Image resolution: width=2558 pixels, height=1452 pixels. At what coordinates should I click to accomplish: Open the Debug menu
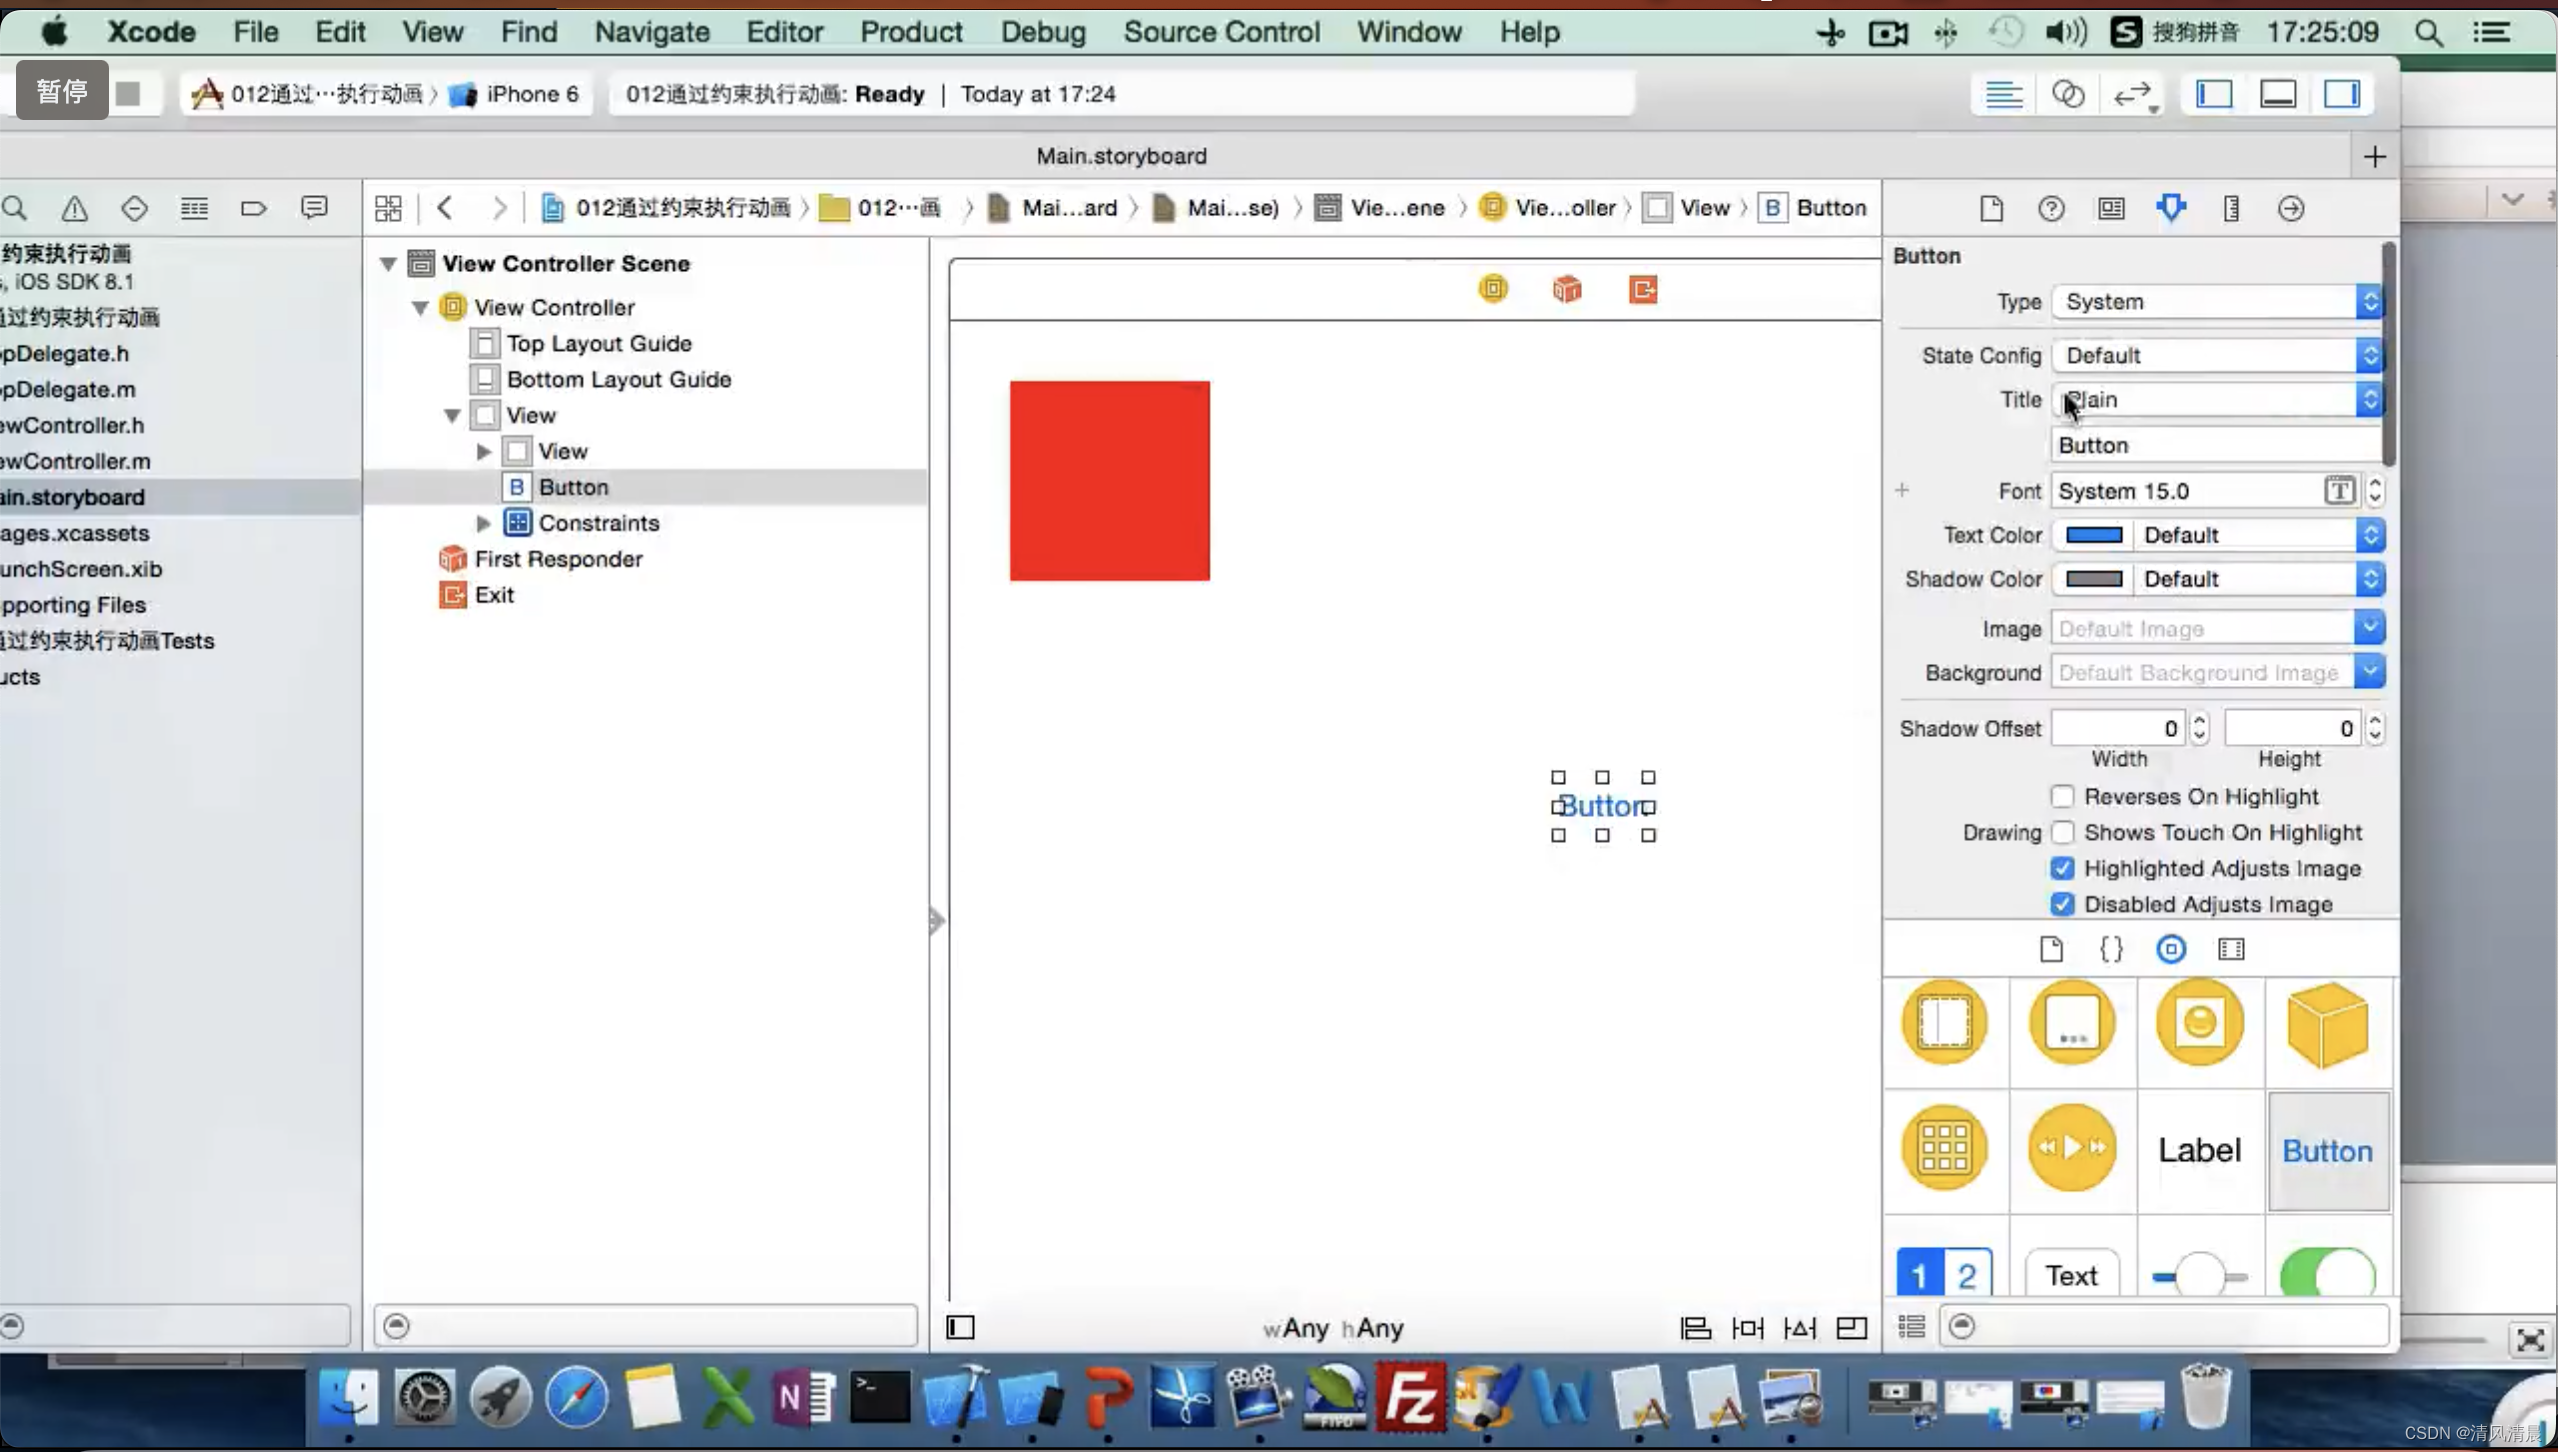pyautogui.click(x=1042, y=32)
